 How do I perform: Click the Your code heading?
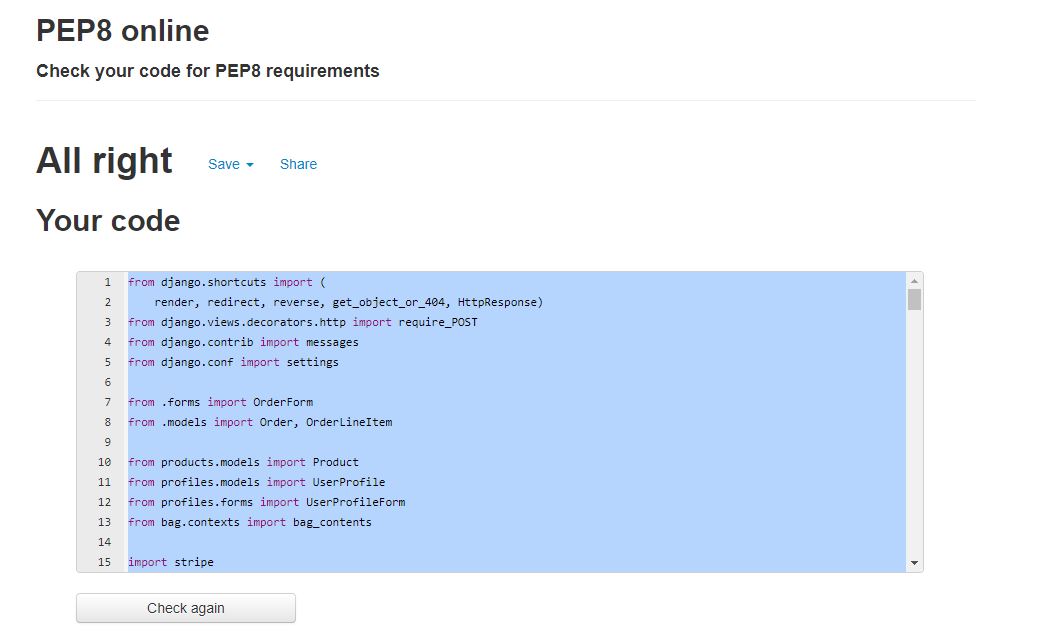click(x=108, y=220)
